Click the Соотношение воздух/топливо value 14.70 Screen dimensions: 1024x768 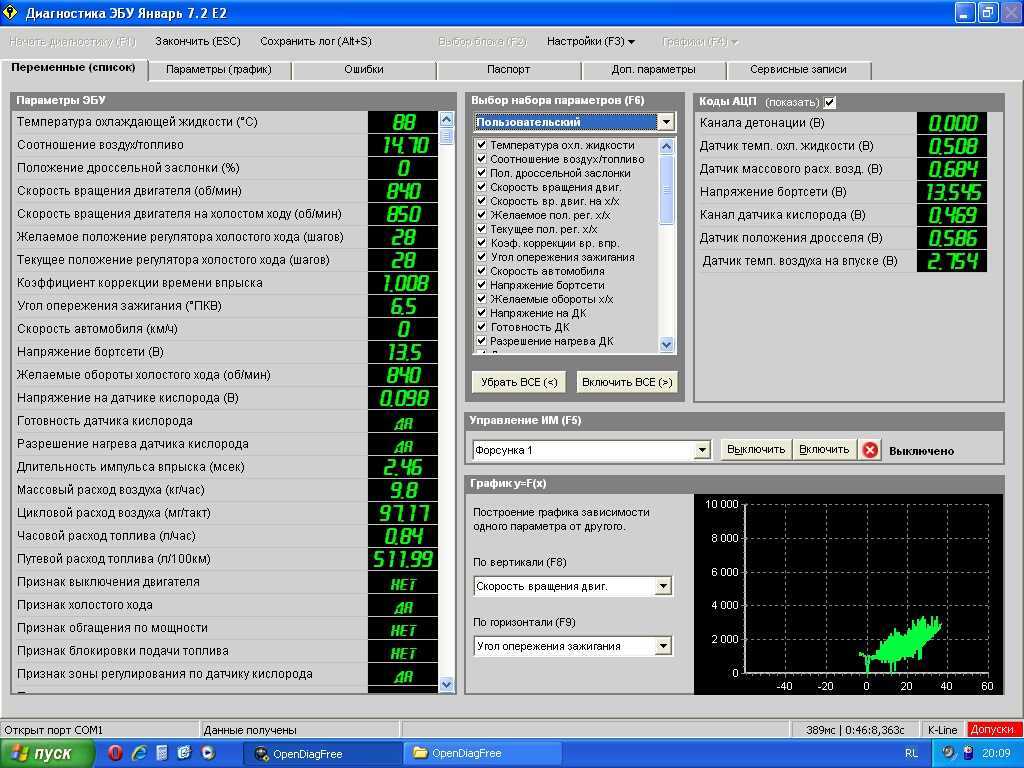tap(403, 145)
